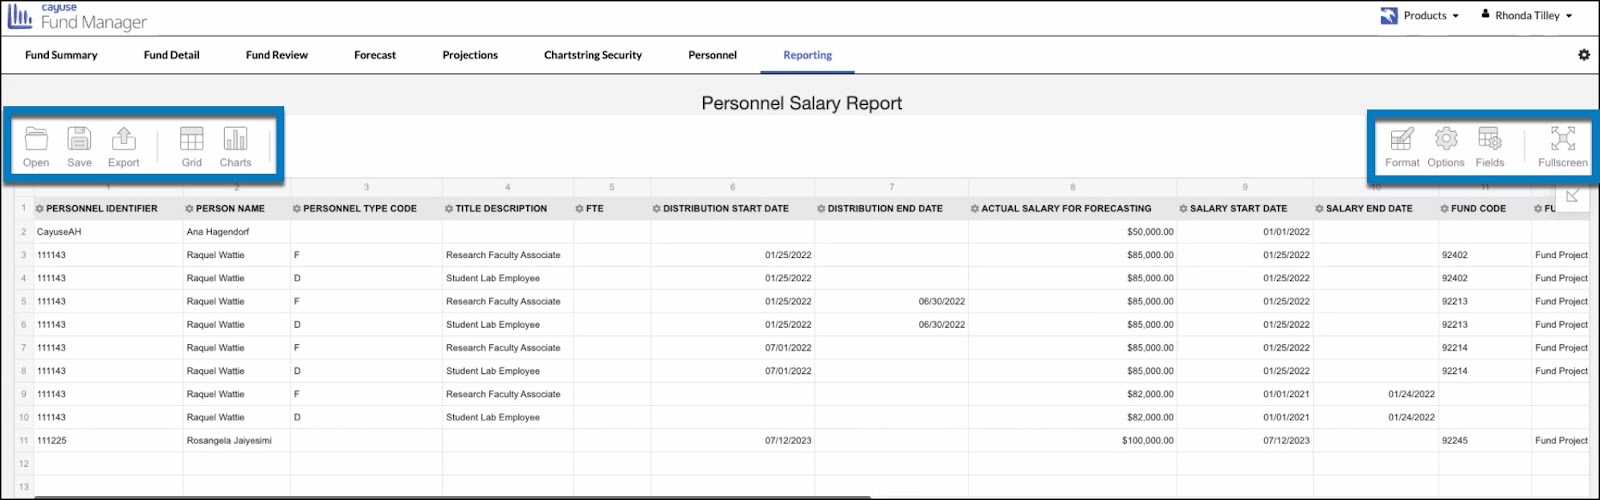Open the Forecast tab

coord(375,55)
